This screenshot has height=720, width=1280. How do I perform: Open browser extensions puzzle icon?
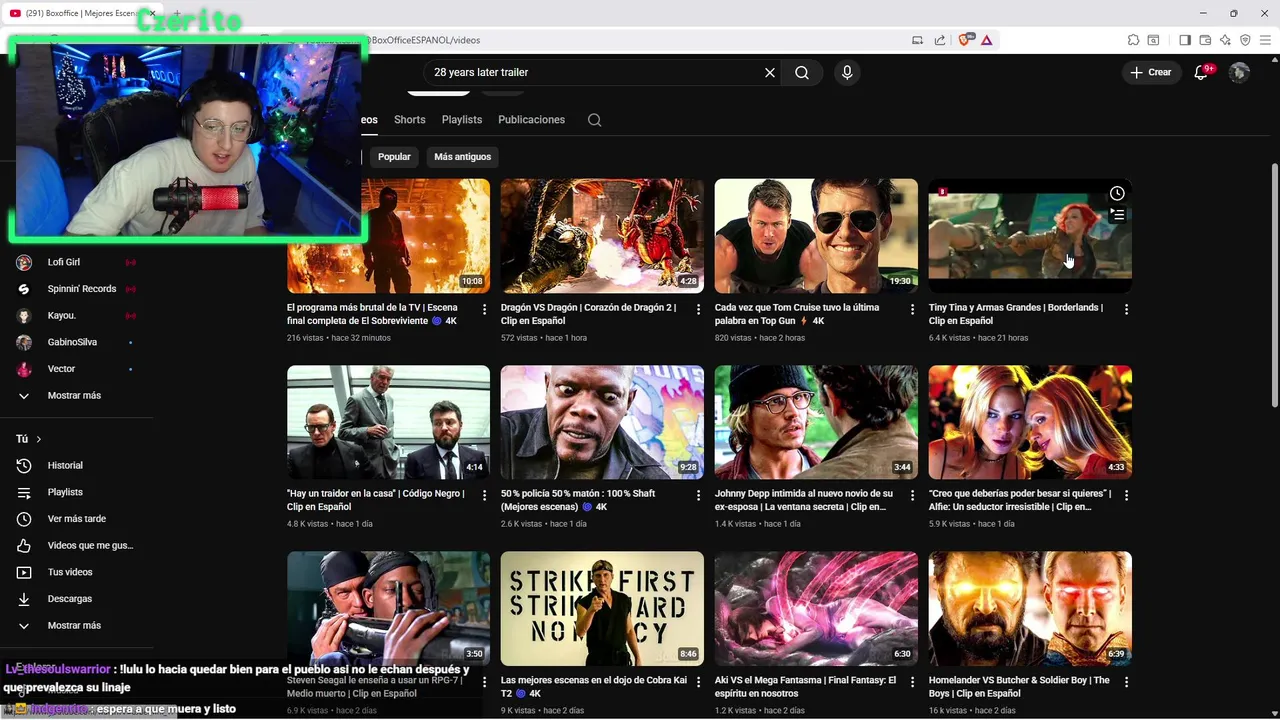tap(1133, 40)
